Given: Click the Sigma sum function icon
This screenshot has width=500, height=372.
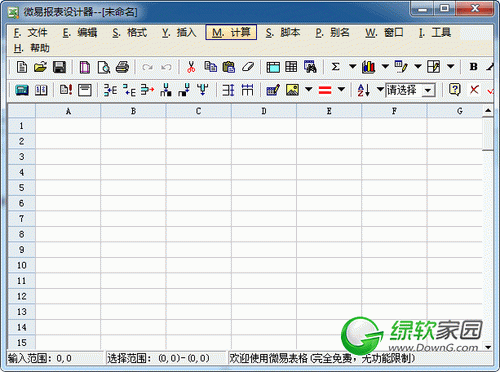Looking at the screenshot, I should click(x=336, y=67).
